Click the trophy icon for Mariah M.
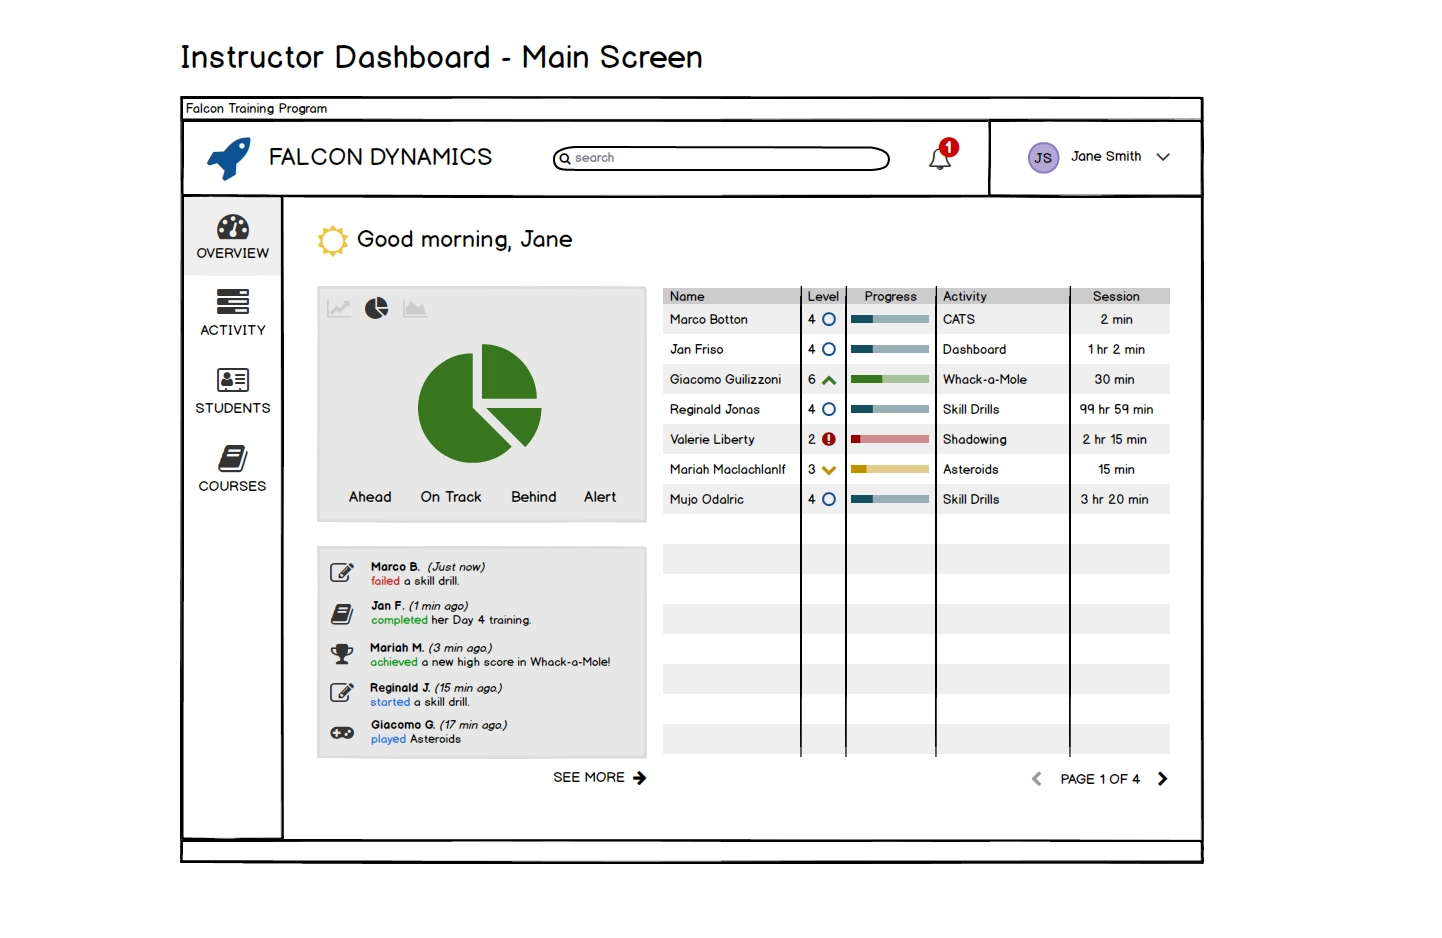1442x938 pixels. click(342, 654)
